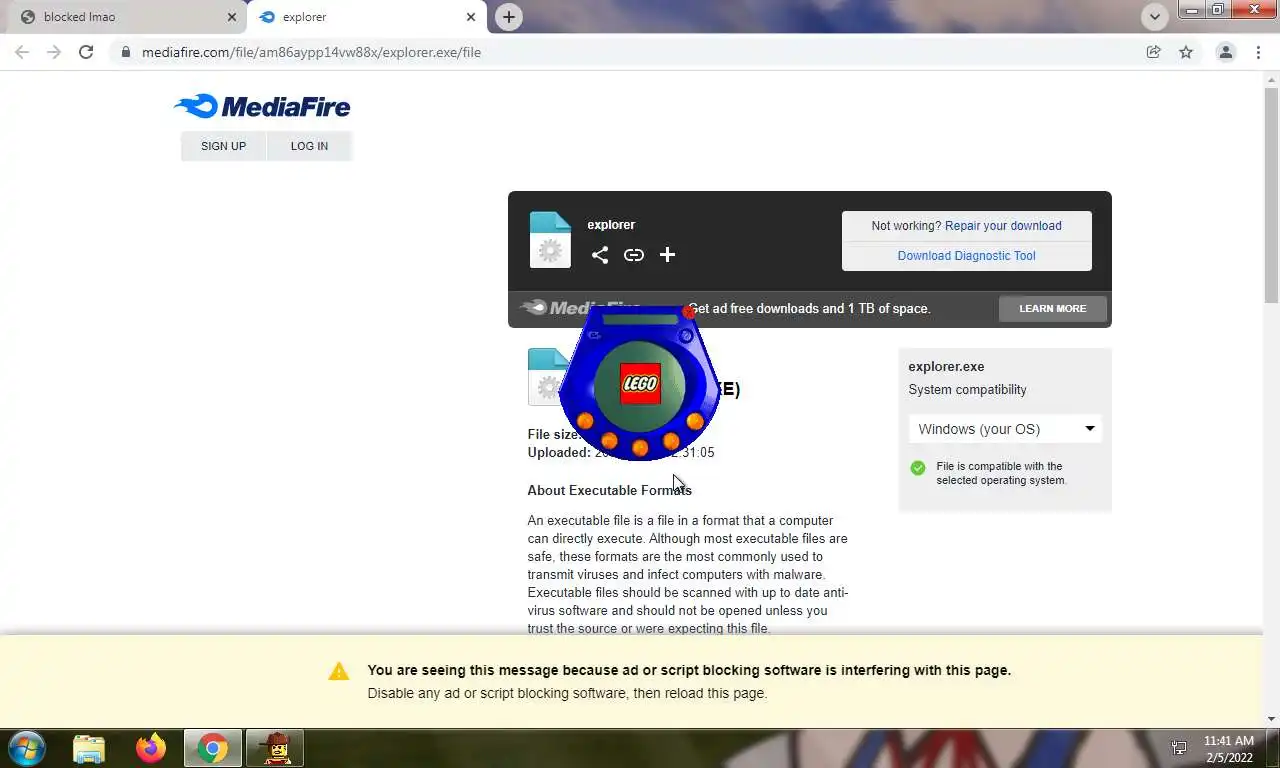Close the 'blocked lmao' tab
The image size is (1280, 768).
coord(232,17)
